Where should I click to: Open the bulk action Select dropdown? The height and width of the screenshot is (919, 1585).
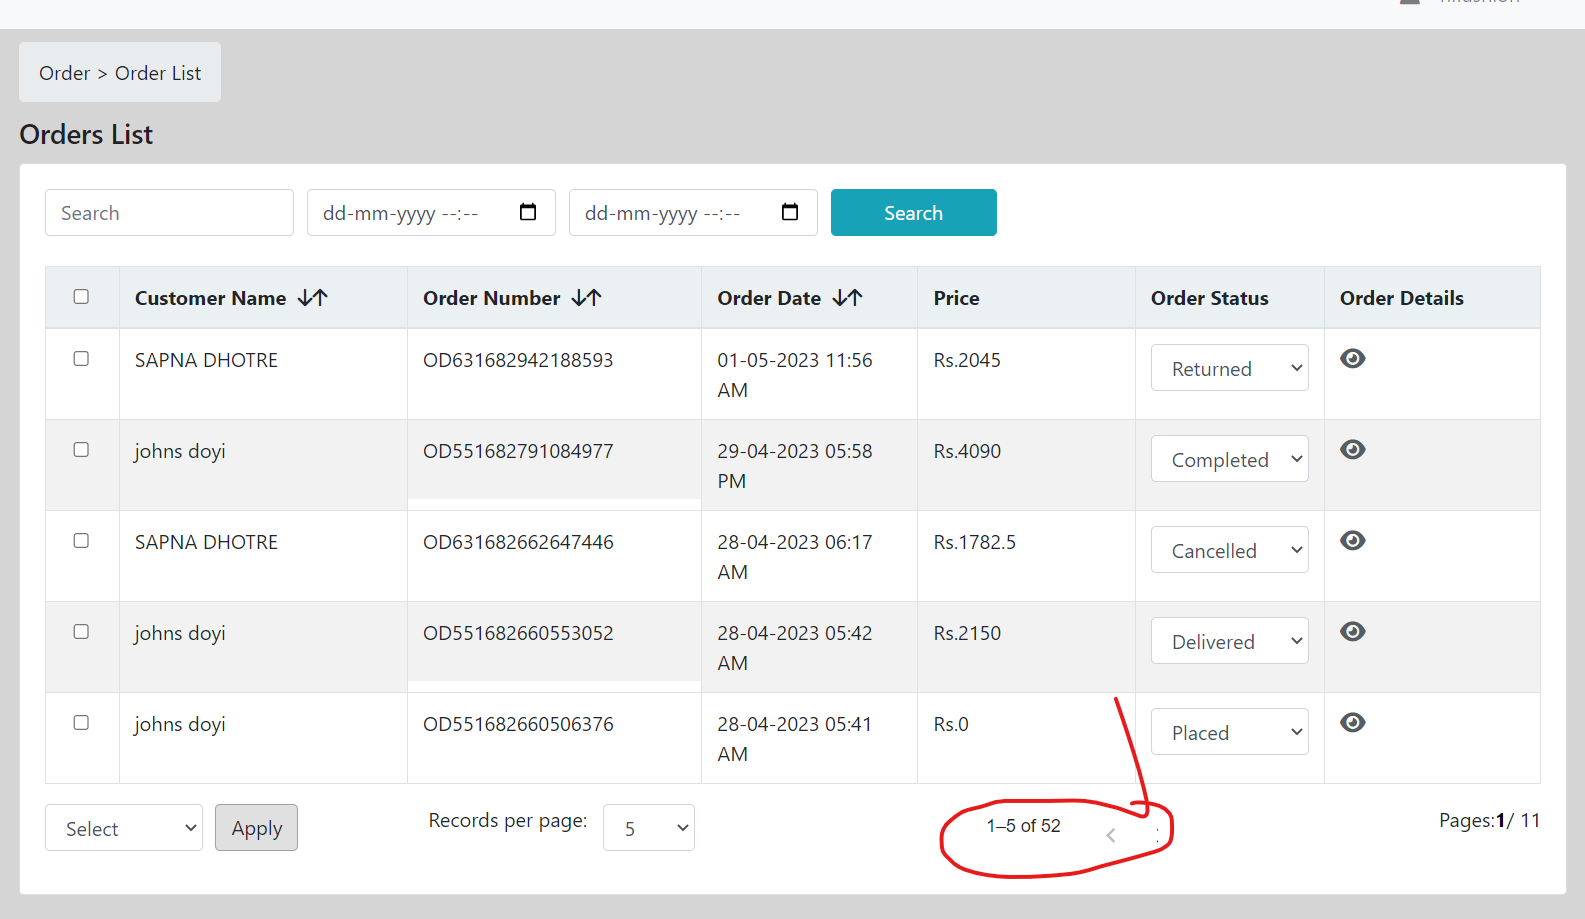point(124,828)
